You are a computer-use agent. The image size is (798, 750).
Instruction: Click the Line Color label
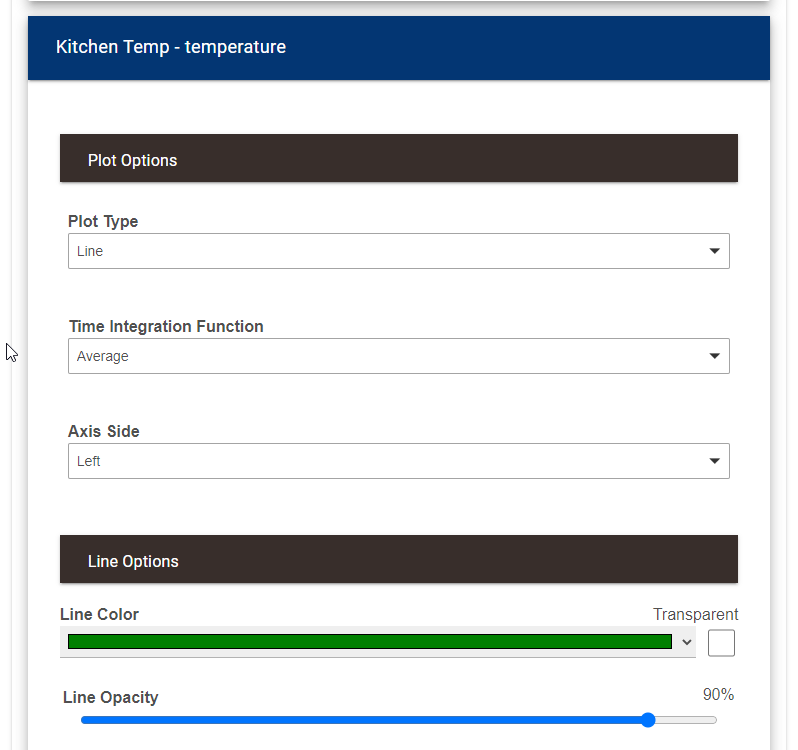pyautogui.click(x=99, y=614)
